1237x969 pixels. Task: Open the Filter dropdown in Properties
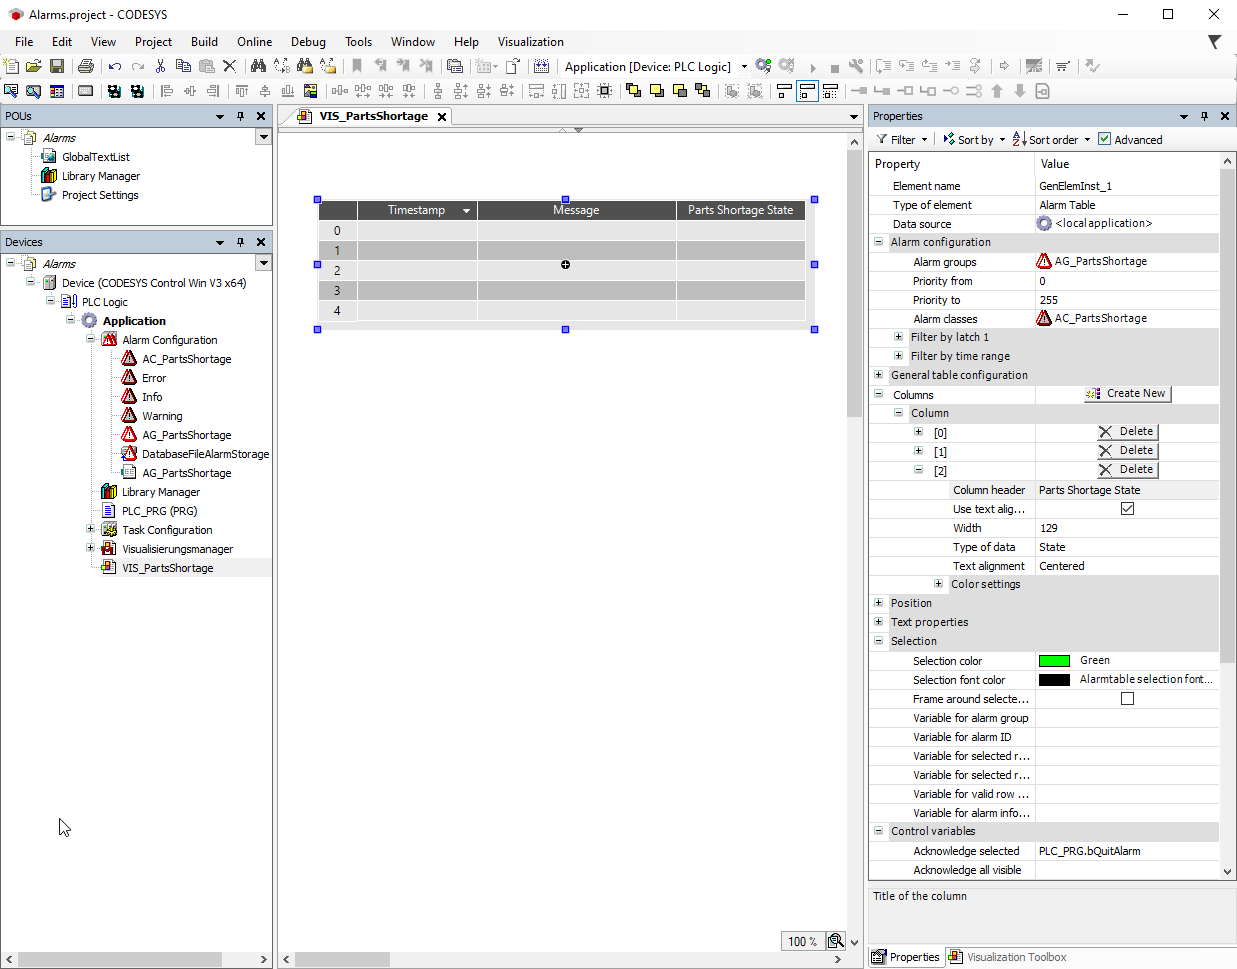tap(903, 140)
